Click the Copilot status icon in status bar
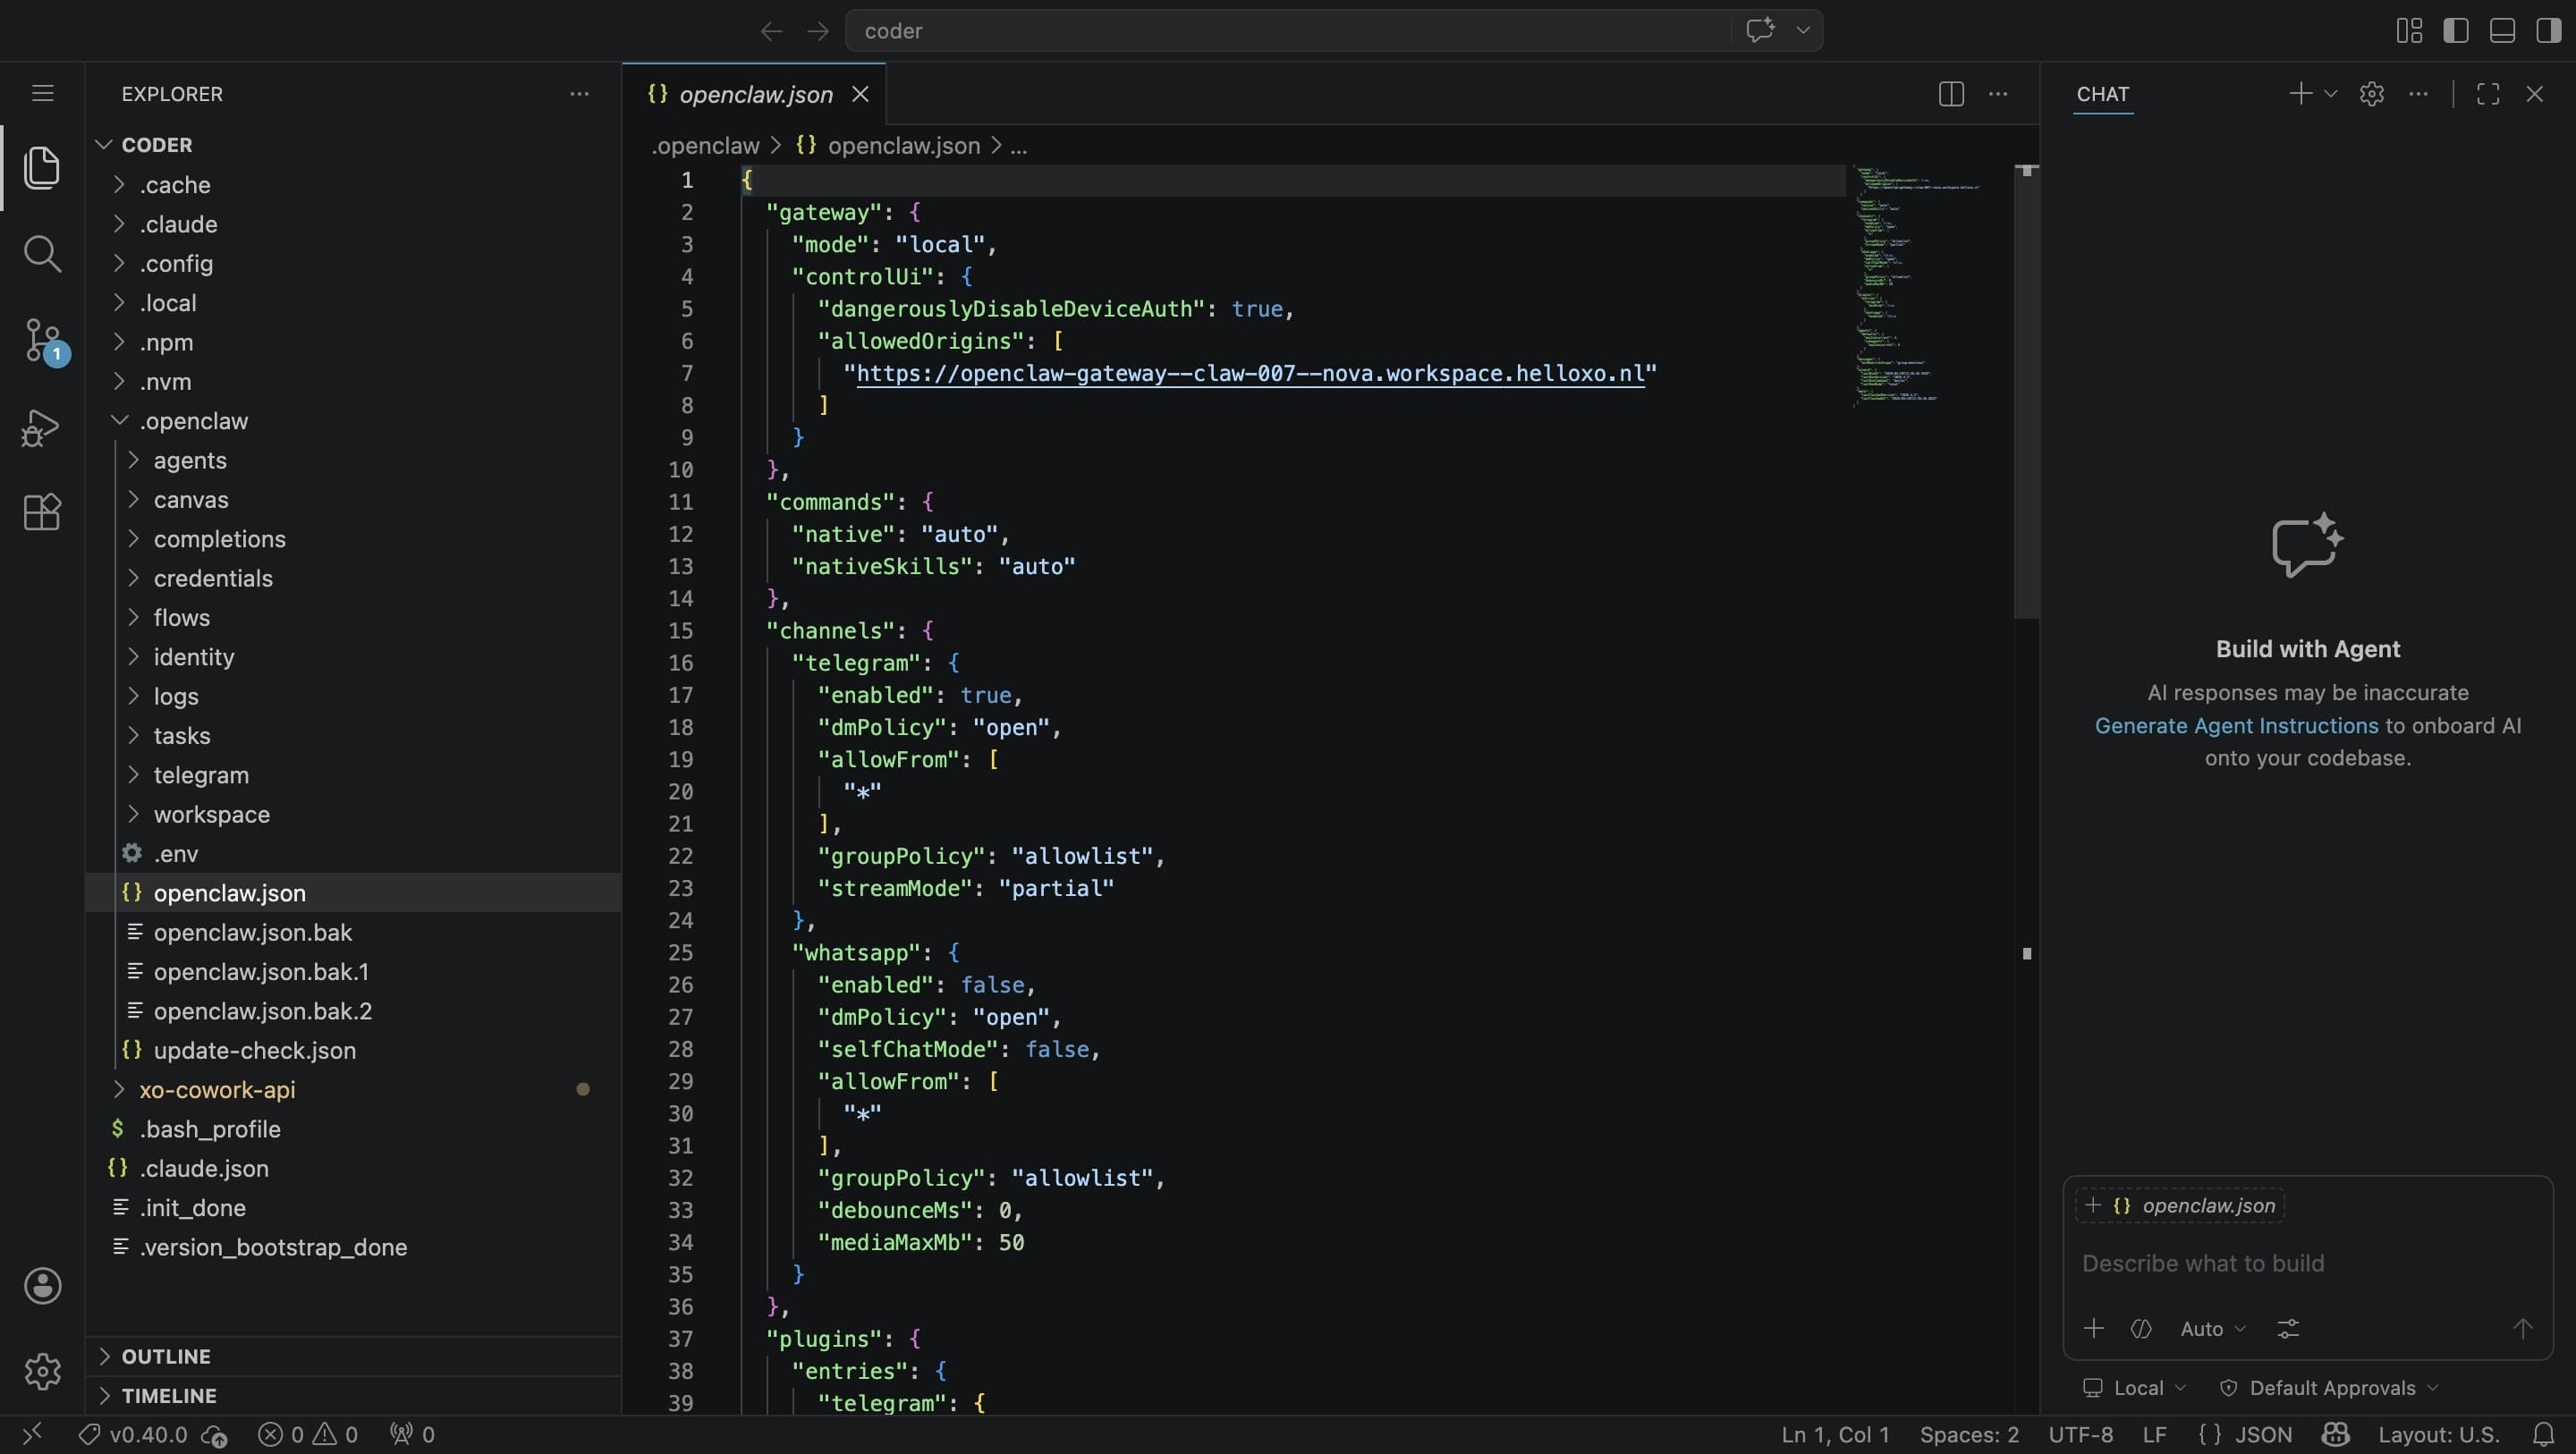Screen dimensions: 2576x1454 pyautogui.click(x=2336, y=1434)
